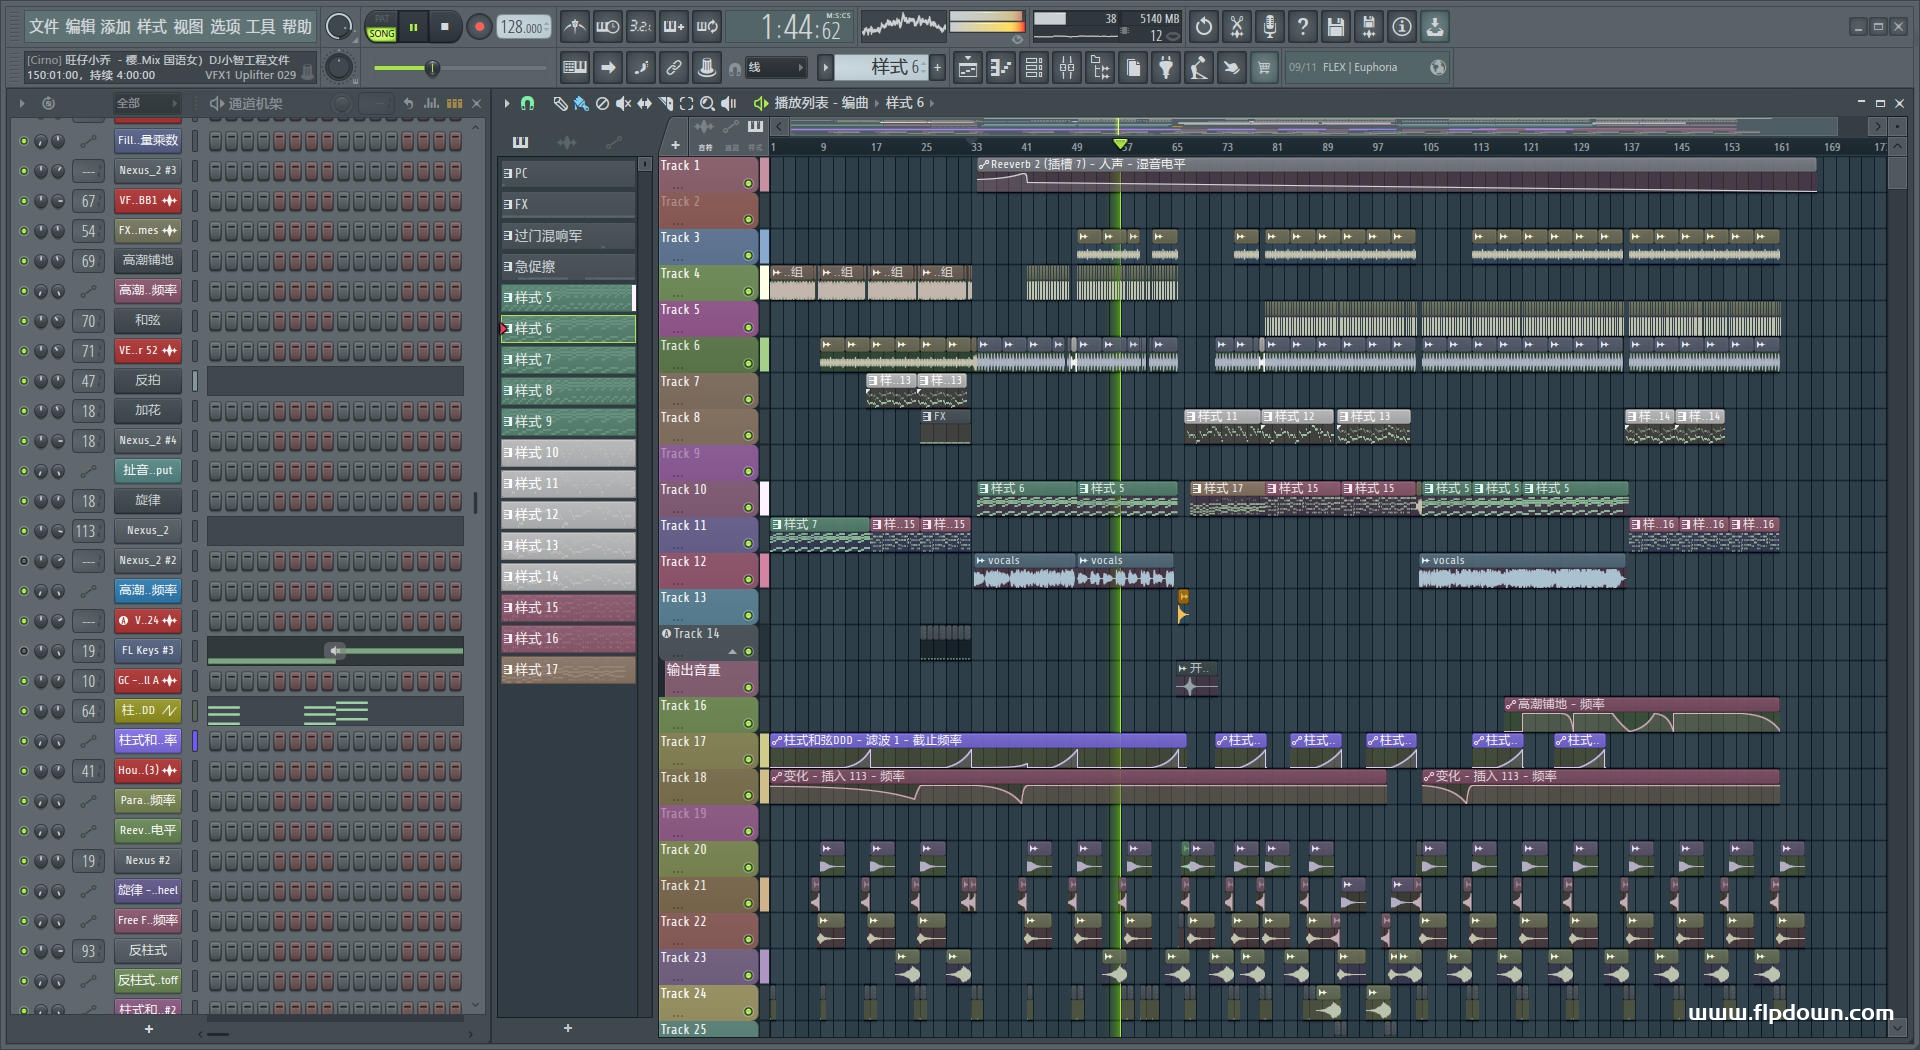Open the 文件 menu
Image resolution: width=1920 pixels, height=1050 pixels.
(43, 27)
